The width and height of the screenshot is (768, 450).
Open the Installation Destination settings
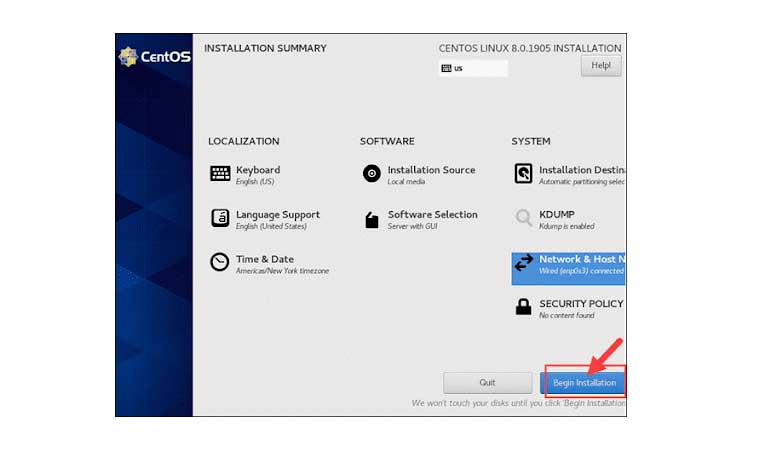pos(569,175)
